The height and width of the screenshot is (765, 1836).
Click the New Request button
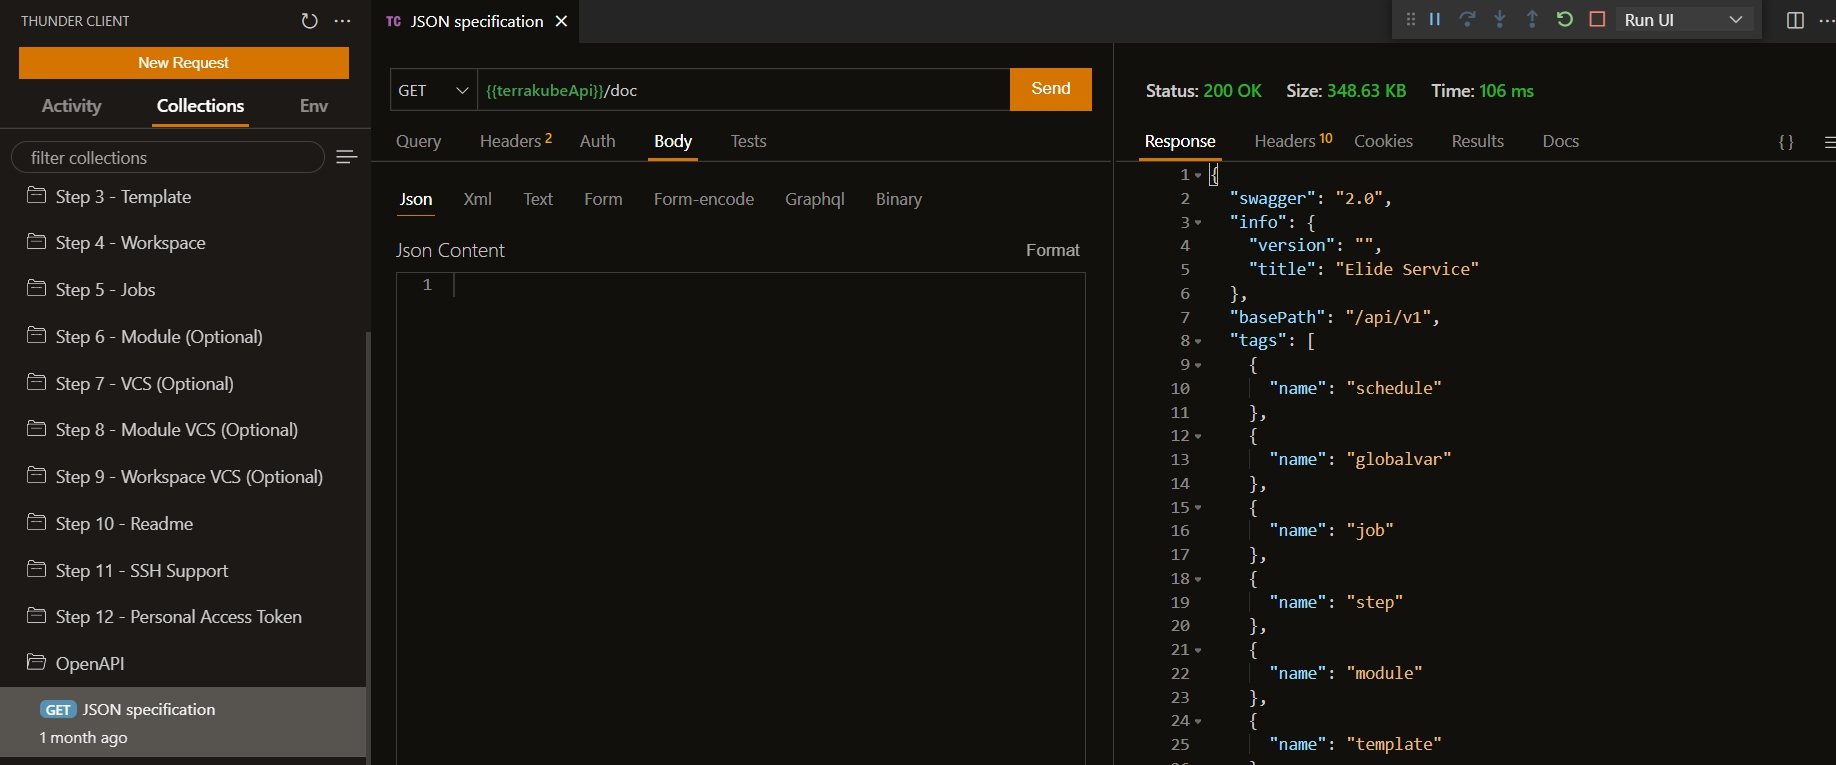pos(184,62)
